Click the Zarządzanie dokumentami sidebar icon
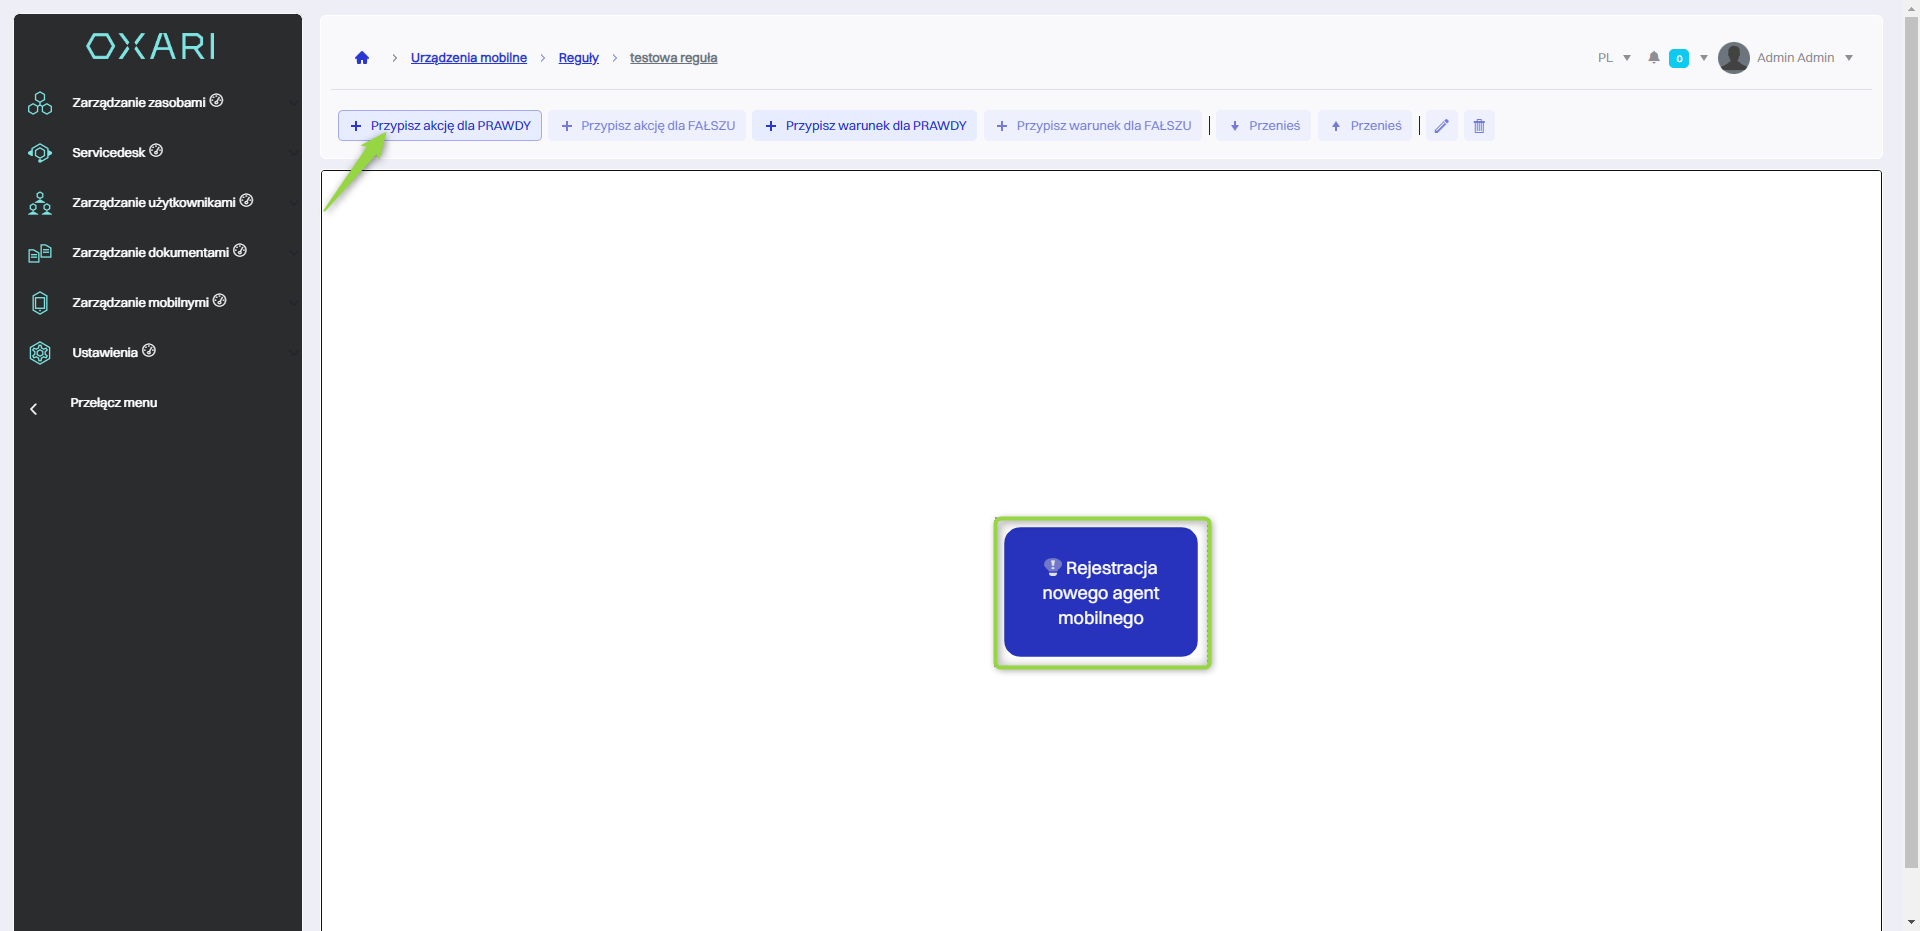 point(40,253)
